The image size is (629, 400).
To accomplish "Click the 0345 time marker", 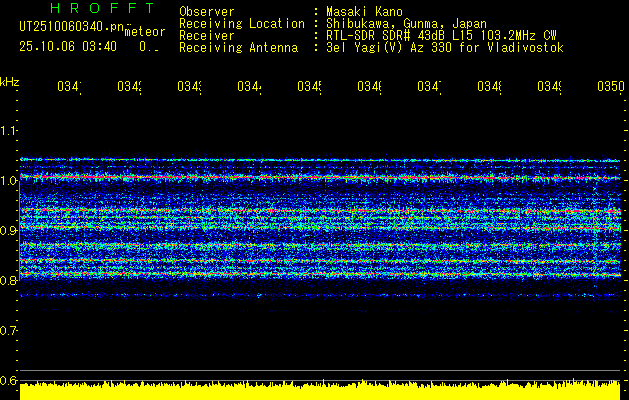I will coord(309,87).
